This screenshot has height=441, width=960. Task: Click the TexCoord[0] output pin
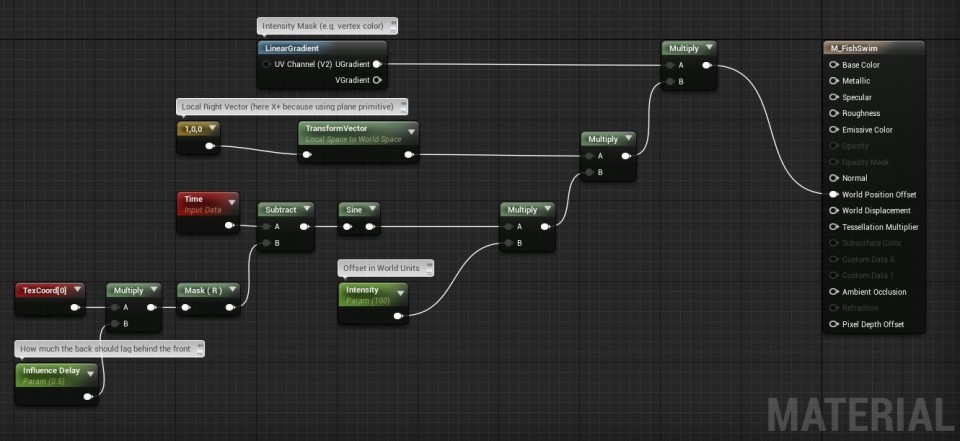point(75,307)
